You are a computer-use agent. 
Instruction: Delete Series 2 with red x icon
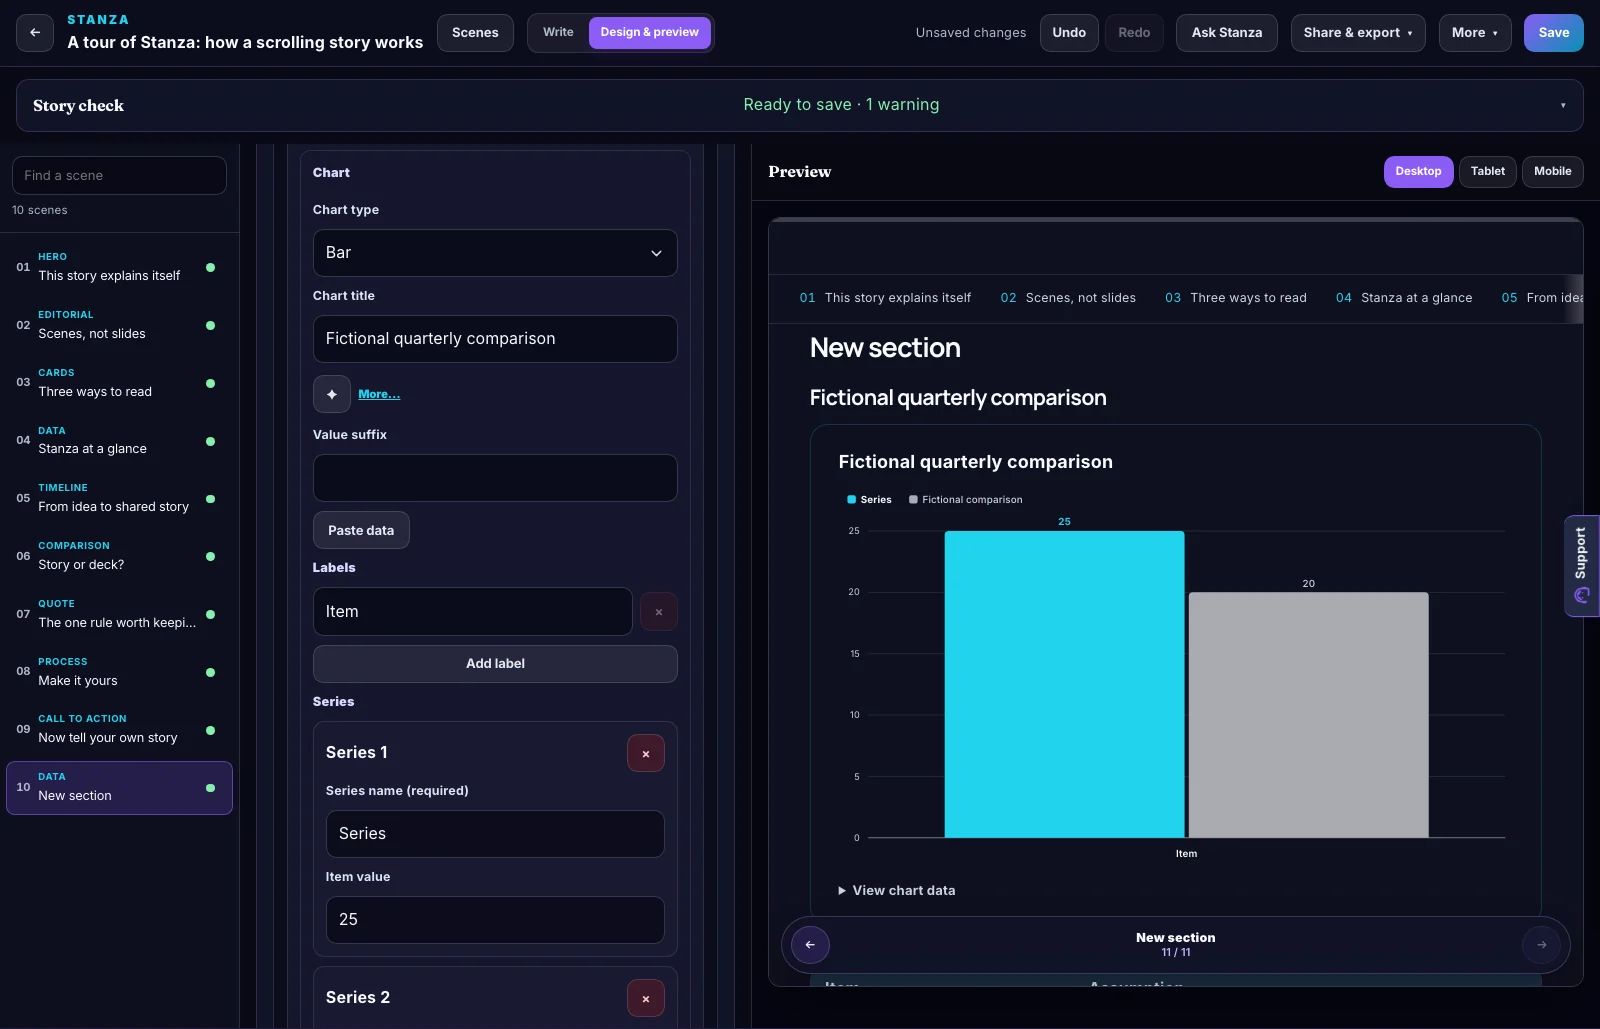pyautogui.click(x=646, y=998)
